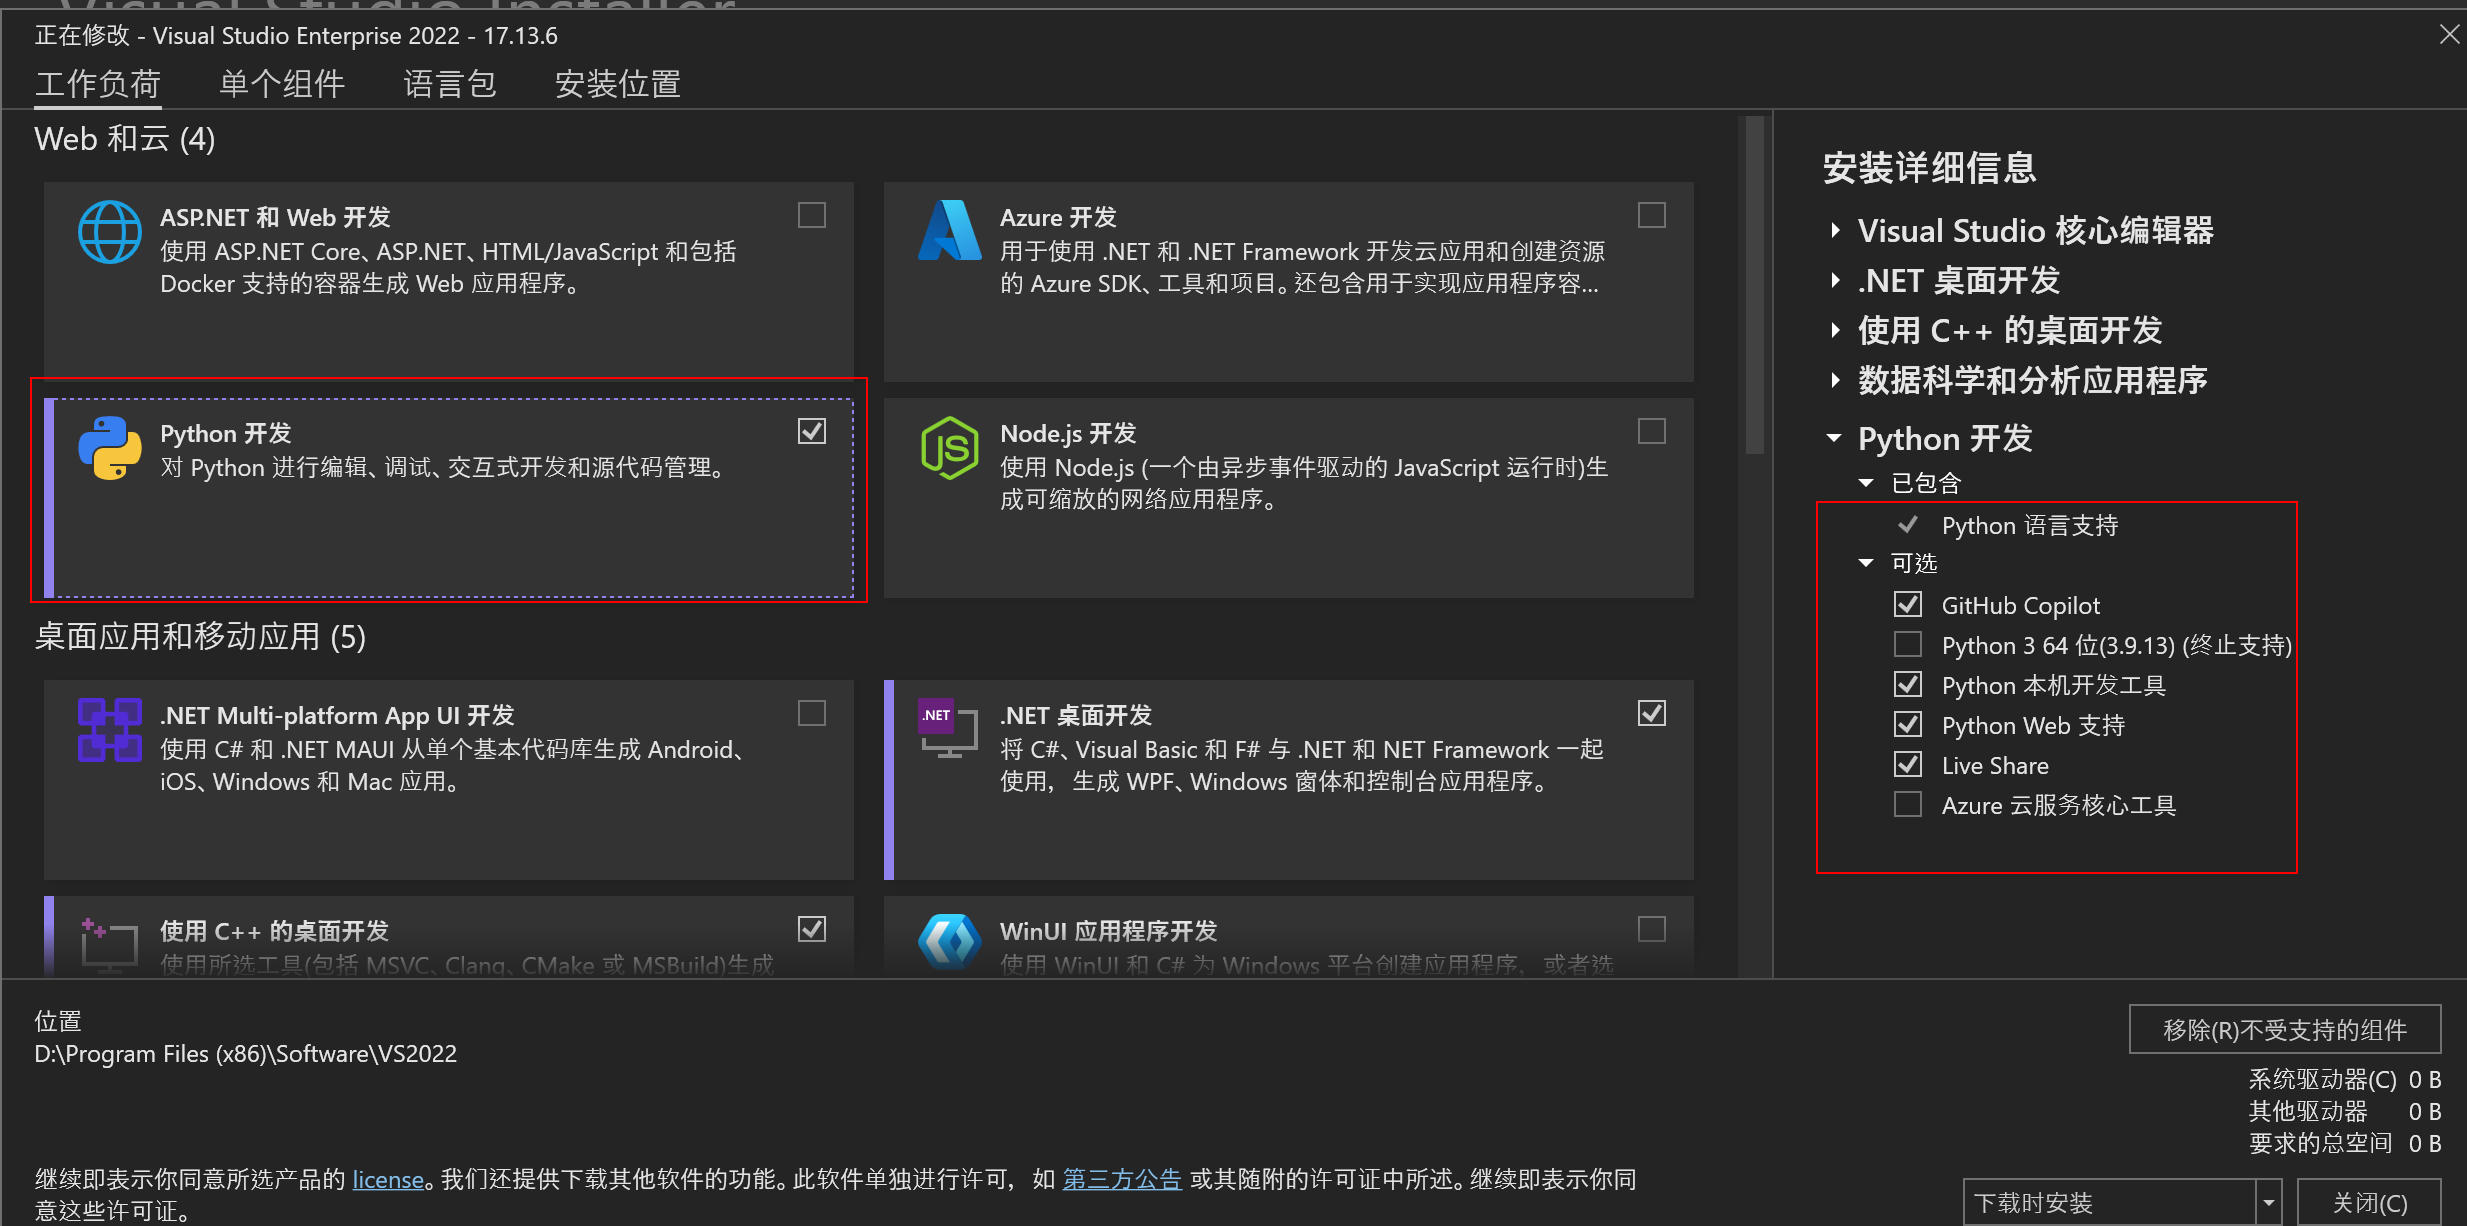Click the WinUI application development icon
Image resolution: width=2467 pixels, height=1226 pixels.
pyautogui.click(x=949, y=942)
